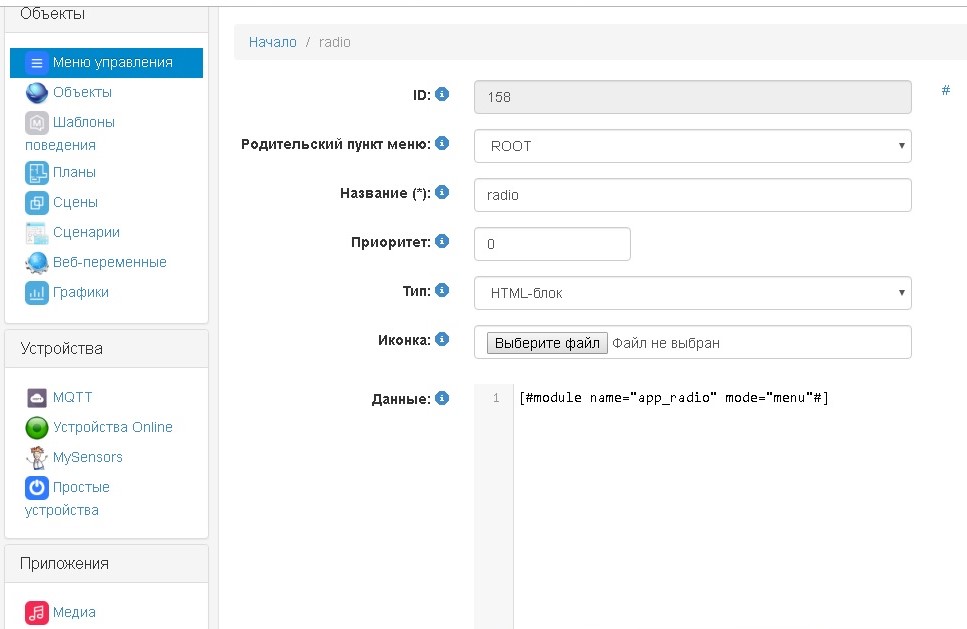
Task: Click the MySensors icon
Action: [37, 458]
